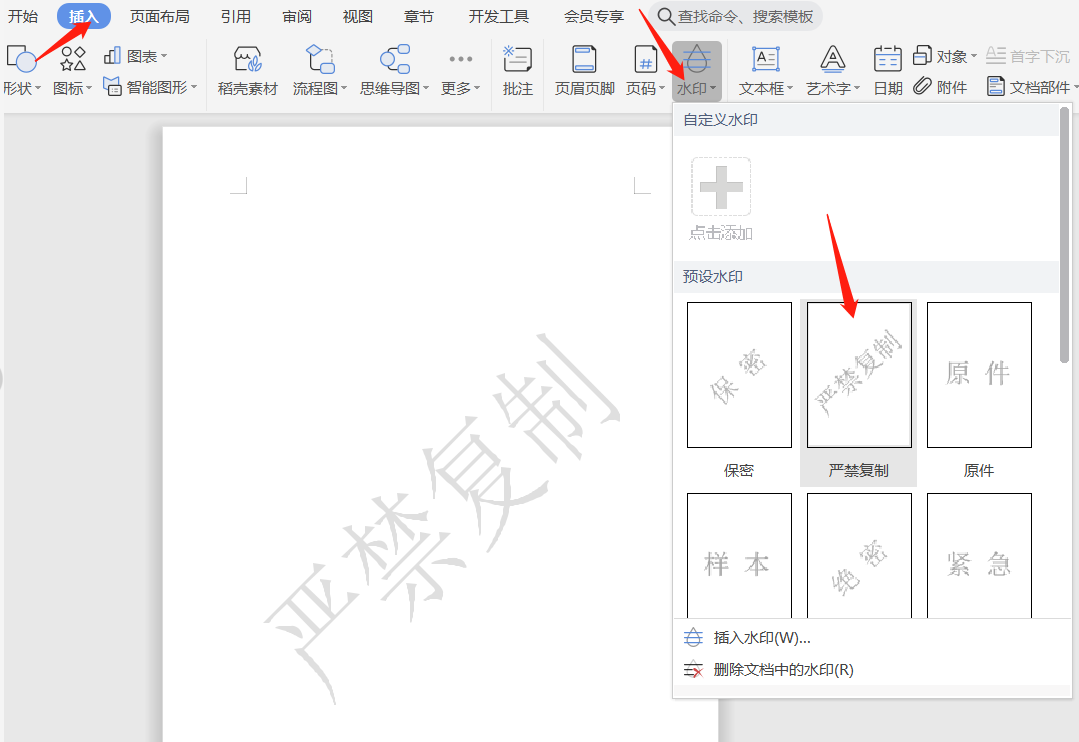Click the 思维导图 mind map icon
Image resolution: width=1079 pixels, height=742 pixels.
coord(394,60)
